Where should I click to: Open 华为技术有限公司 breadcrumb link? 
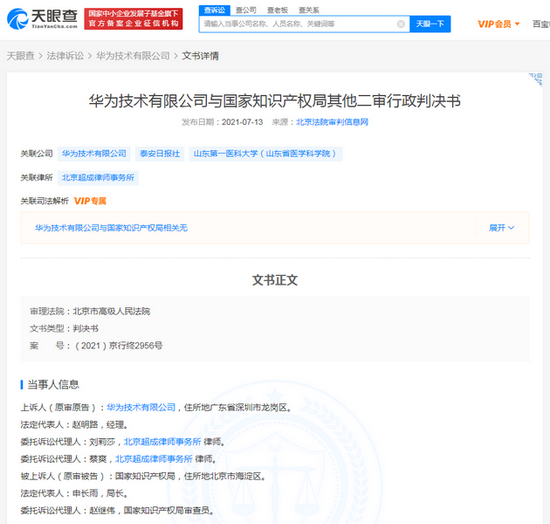133,56
